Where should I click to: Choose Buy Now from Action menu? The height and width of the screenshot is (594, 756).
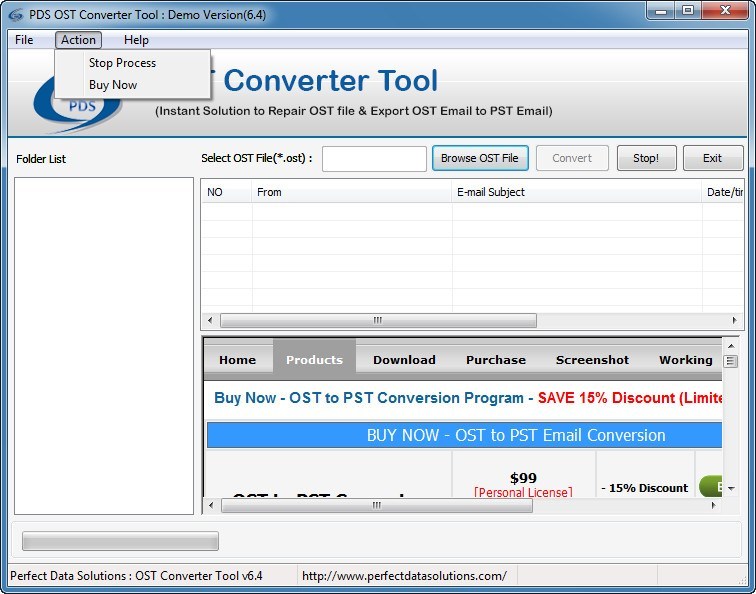coord(133,85)
